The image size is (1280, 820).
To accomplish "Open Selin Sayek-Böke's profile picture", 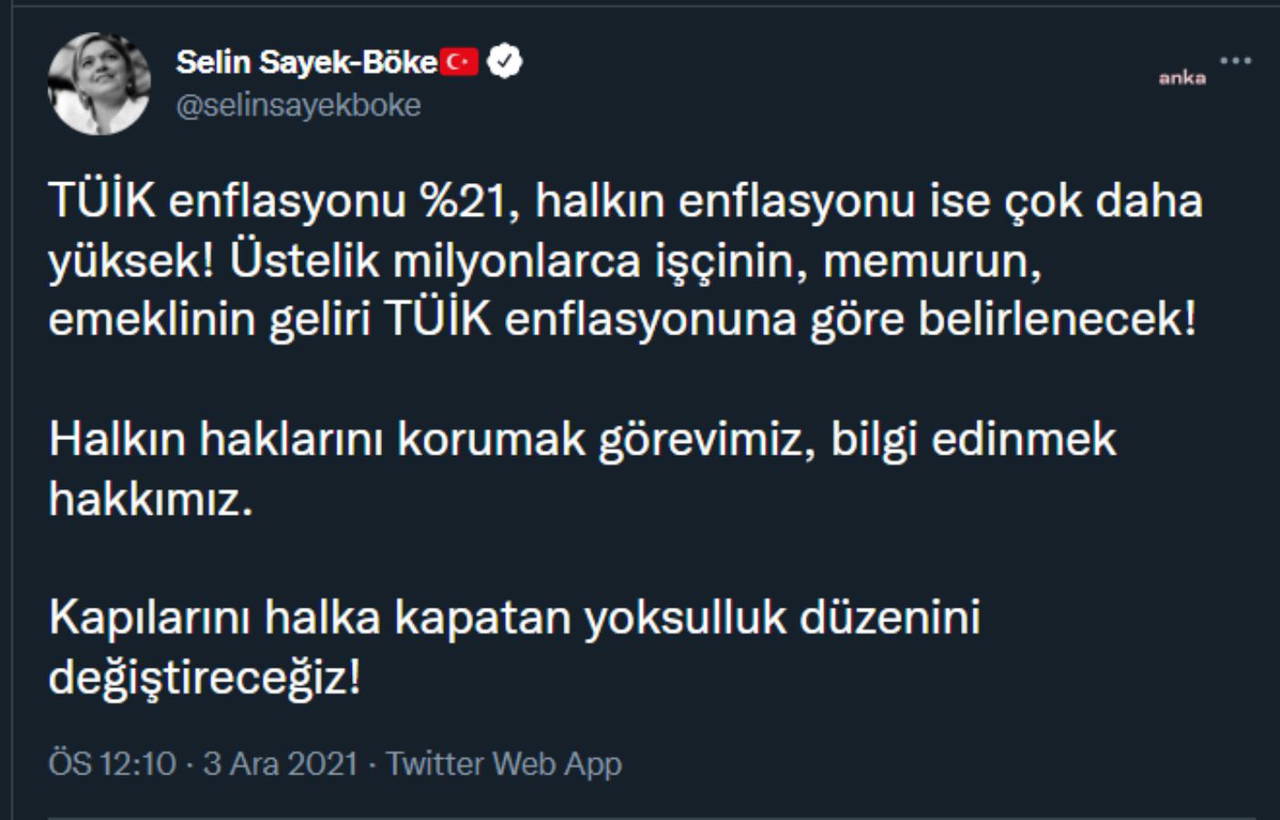I will click(x=98, y=83).
